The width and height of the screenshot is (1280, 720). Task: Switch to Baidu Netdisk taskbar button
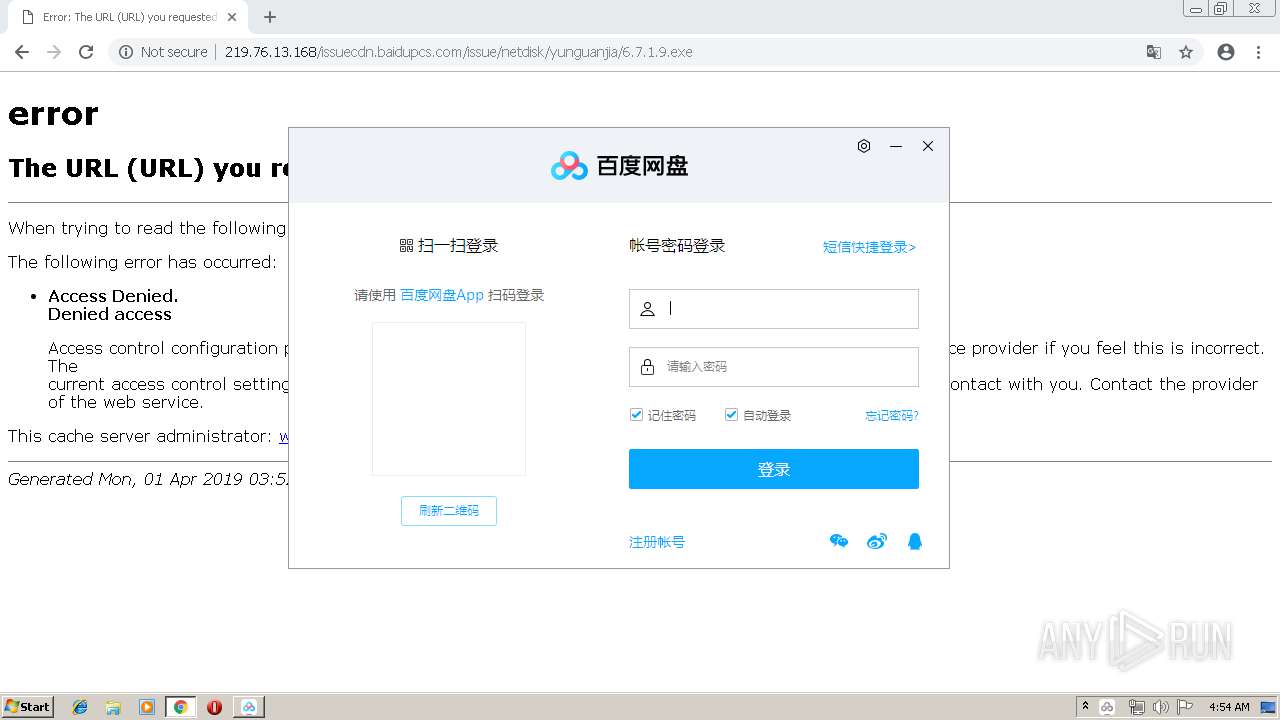point(249,707)
